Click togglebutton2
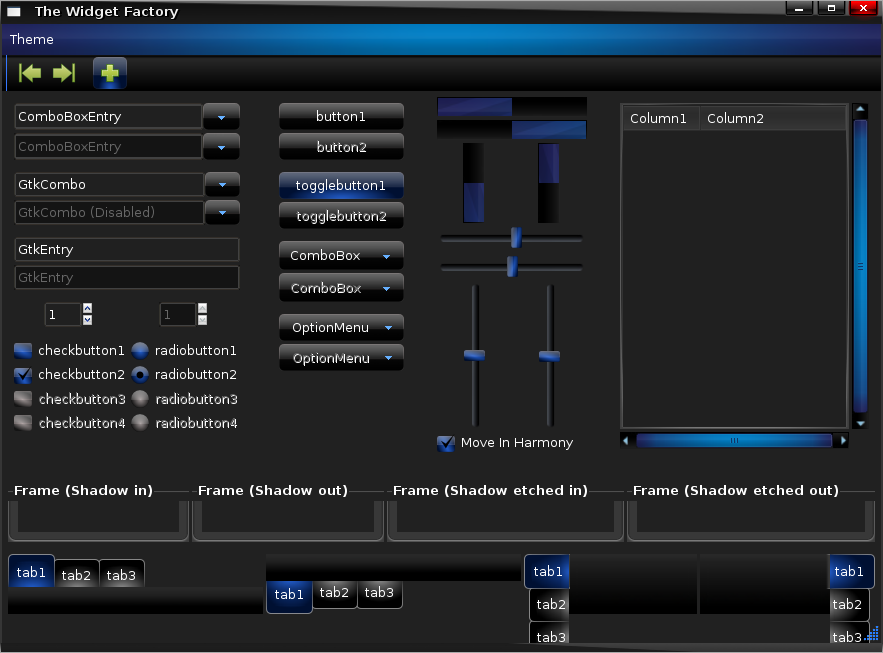 pyautogui.click(x=341, y=216)
